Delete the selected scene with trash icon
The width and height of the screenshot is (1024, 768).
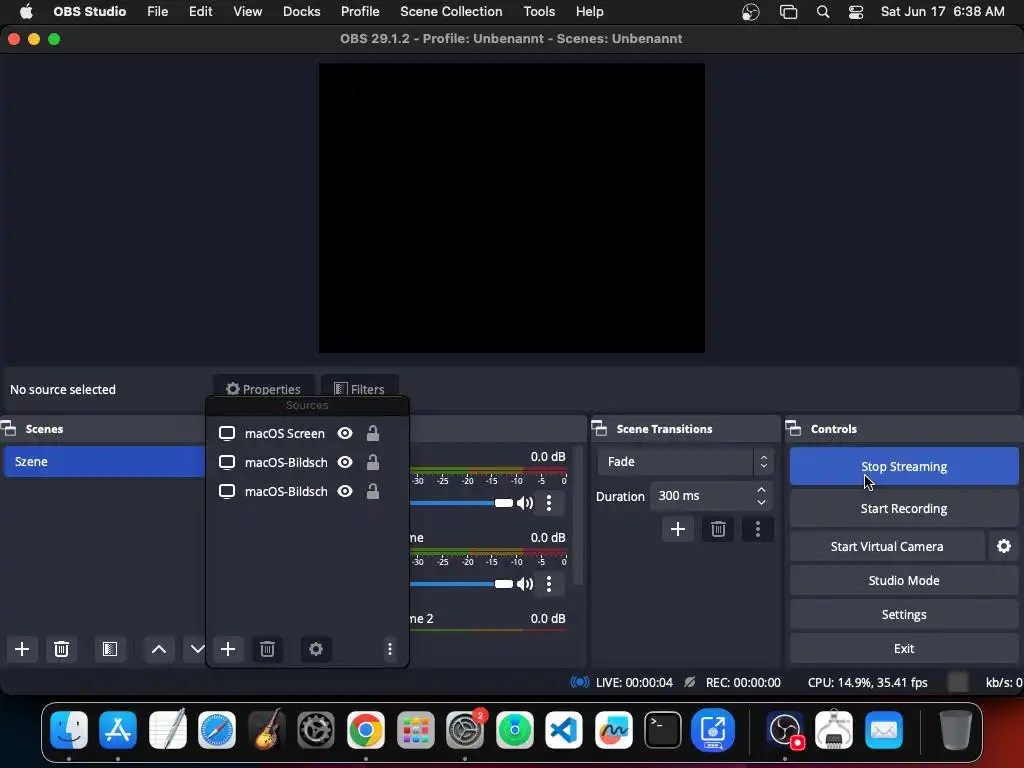pos(61,649)
